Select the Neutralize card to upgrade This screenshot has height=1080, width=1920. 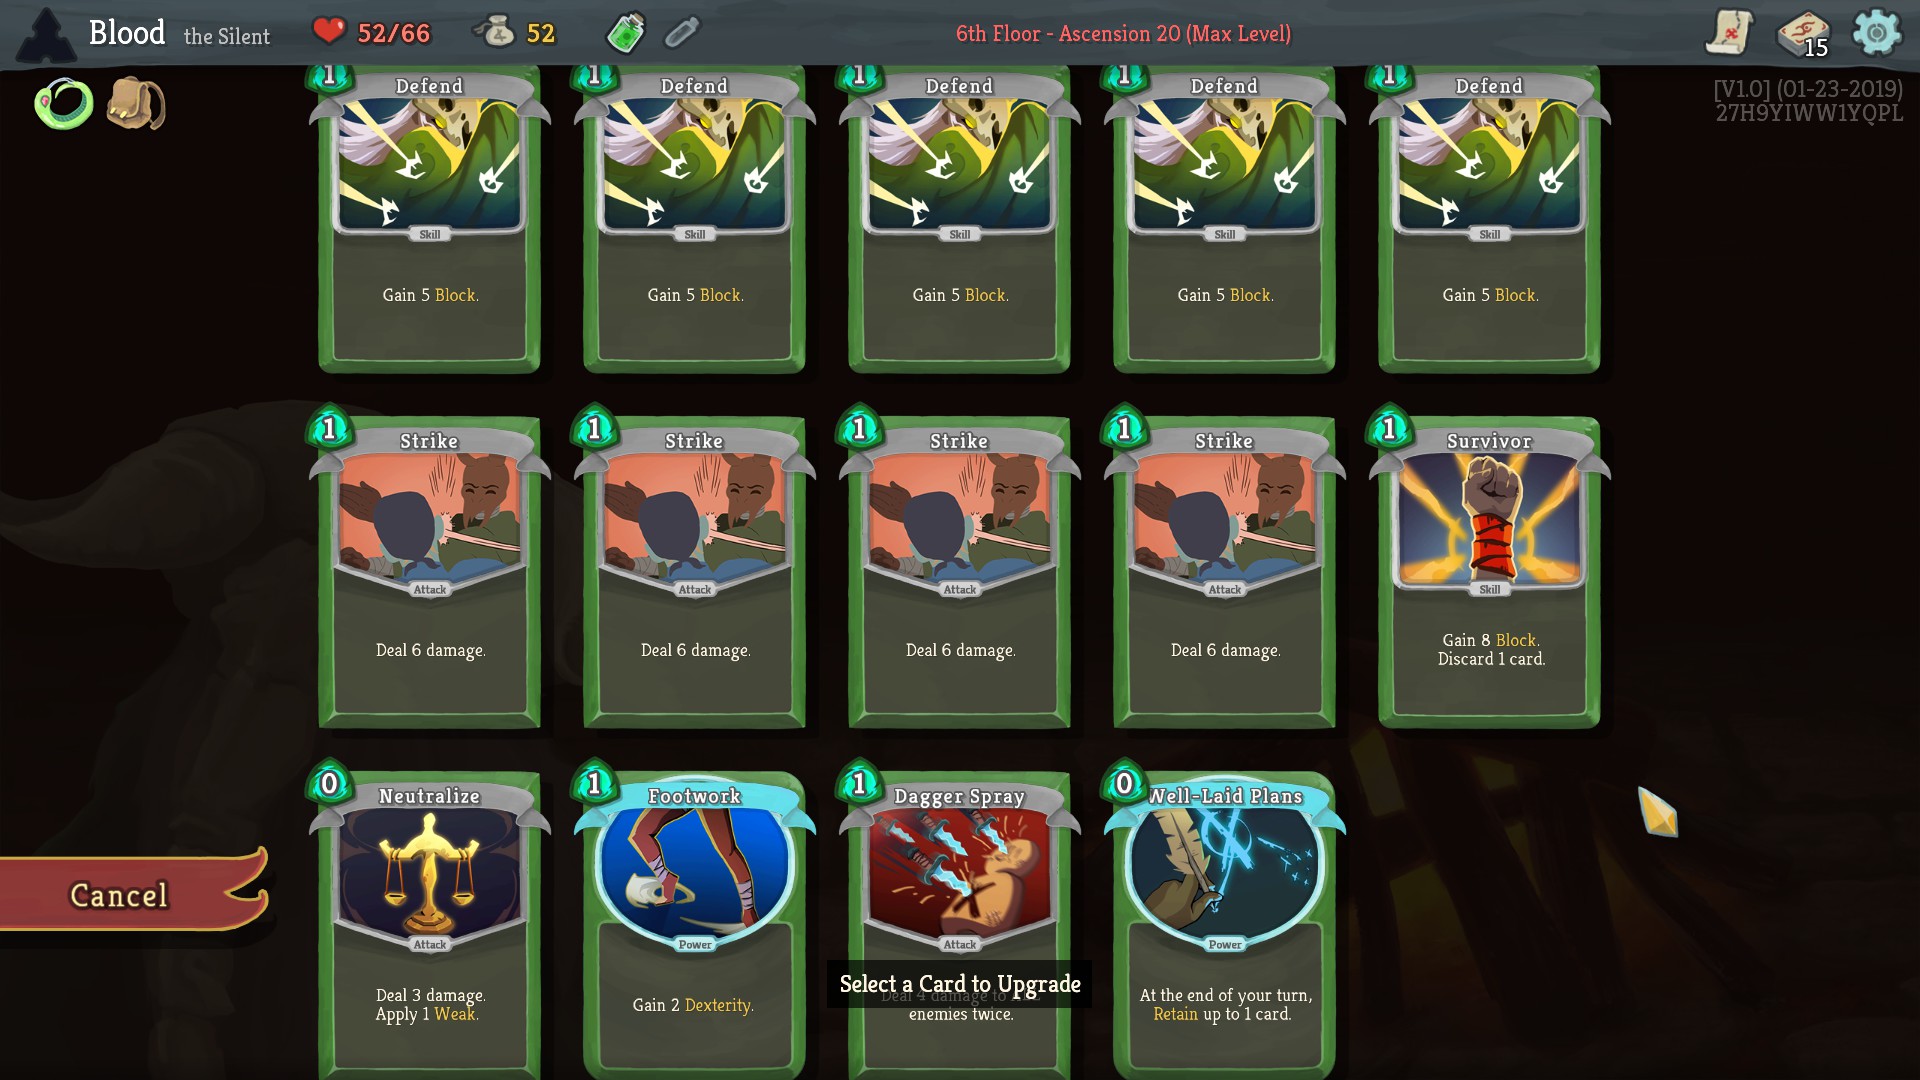429,919
